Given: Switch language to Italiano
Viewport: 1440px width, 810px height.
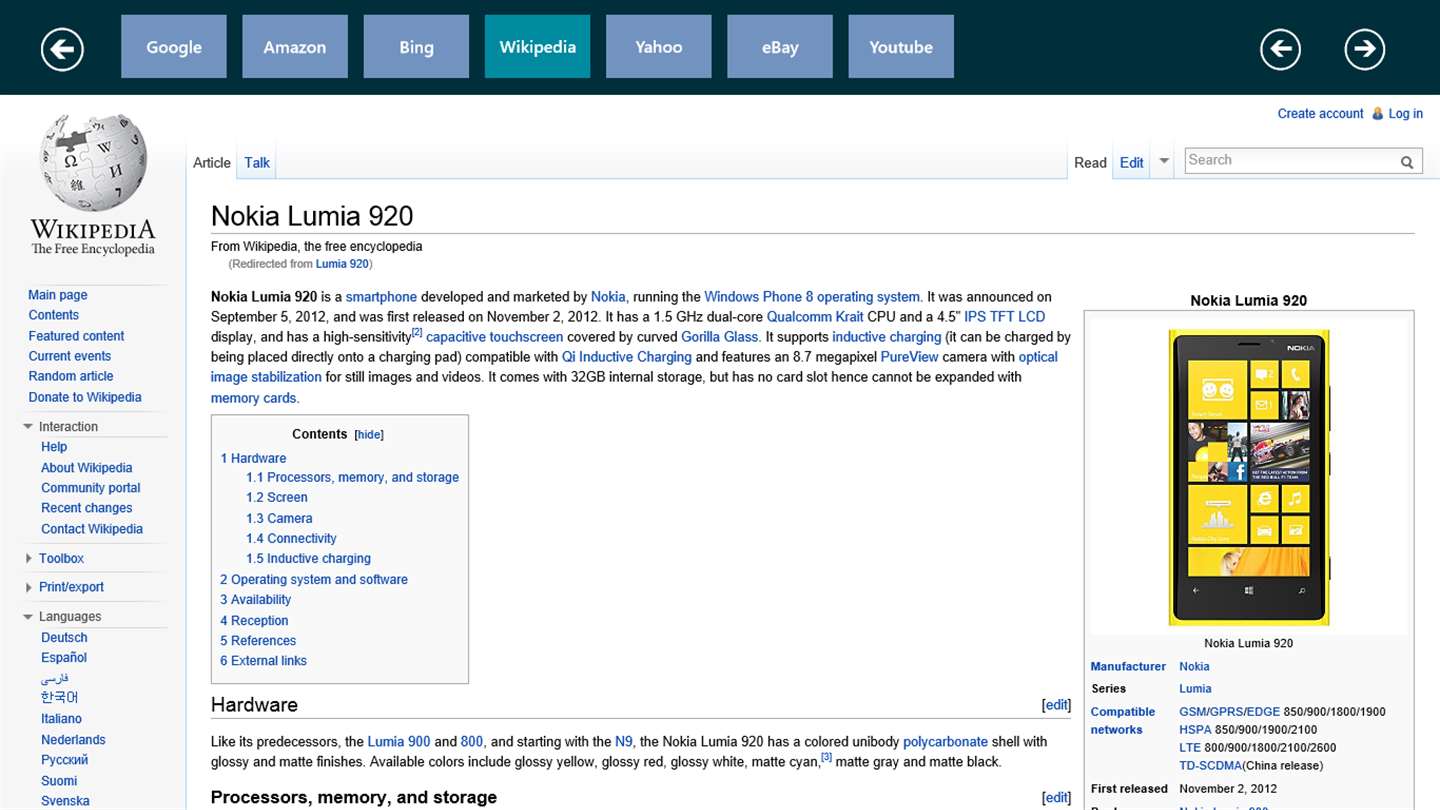Looking at the screenshot, I should pos(62,719).
